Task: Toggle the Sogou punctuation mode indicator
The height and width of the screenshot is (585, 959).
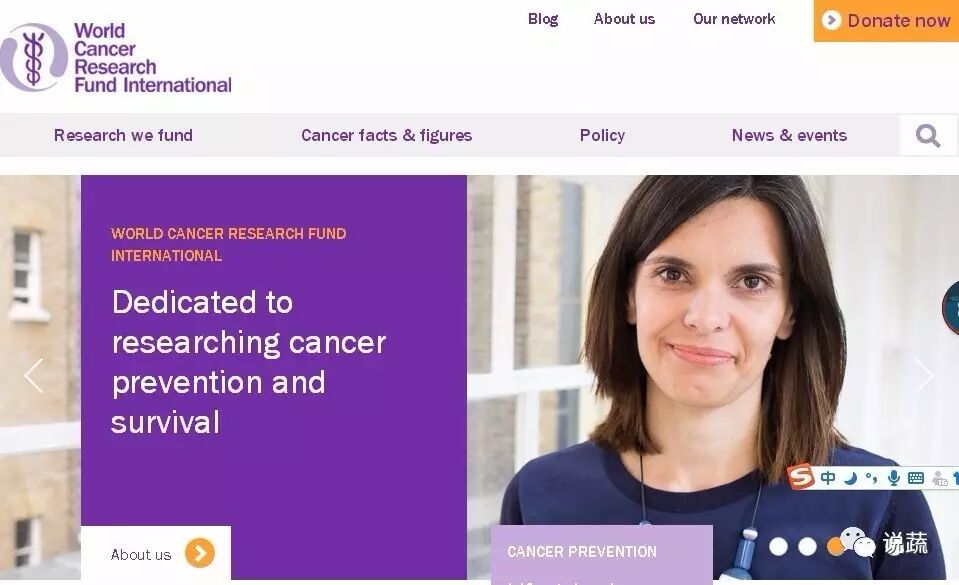Action: [x=872, y=478]
